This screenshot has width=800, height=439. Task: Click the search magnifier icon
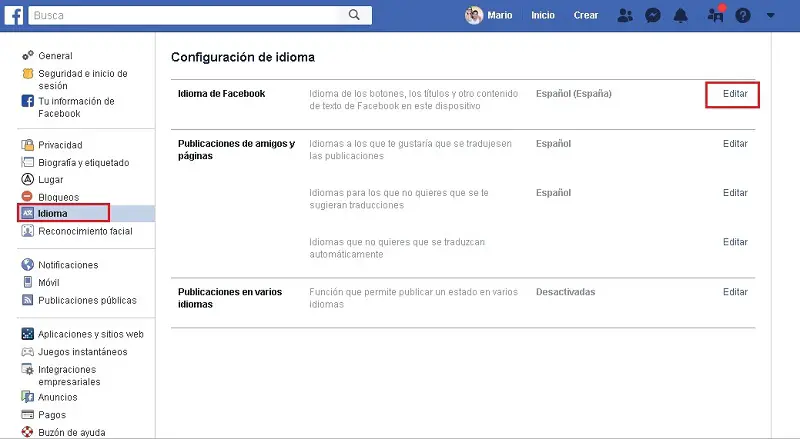354,15
